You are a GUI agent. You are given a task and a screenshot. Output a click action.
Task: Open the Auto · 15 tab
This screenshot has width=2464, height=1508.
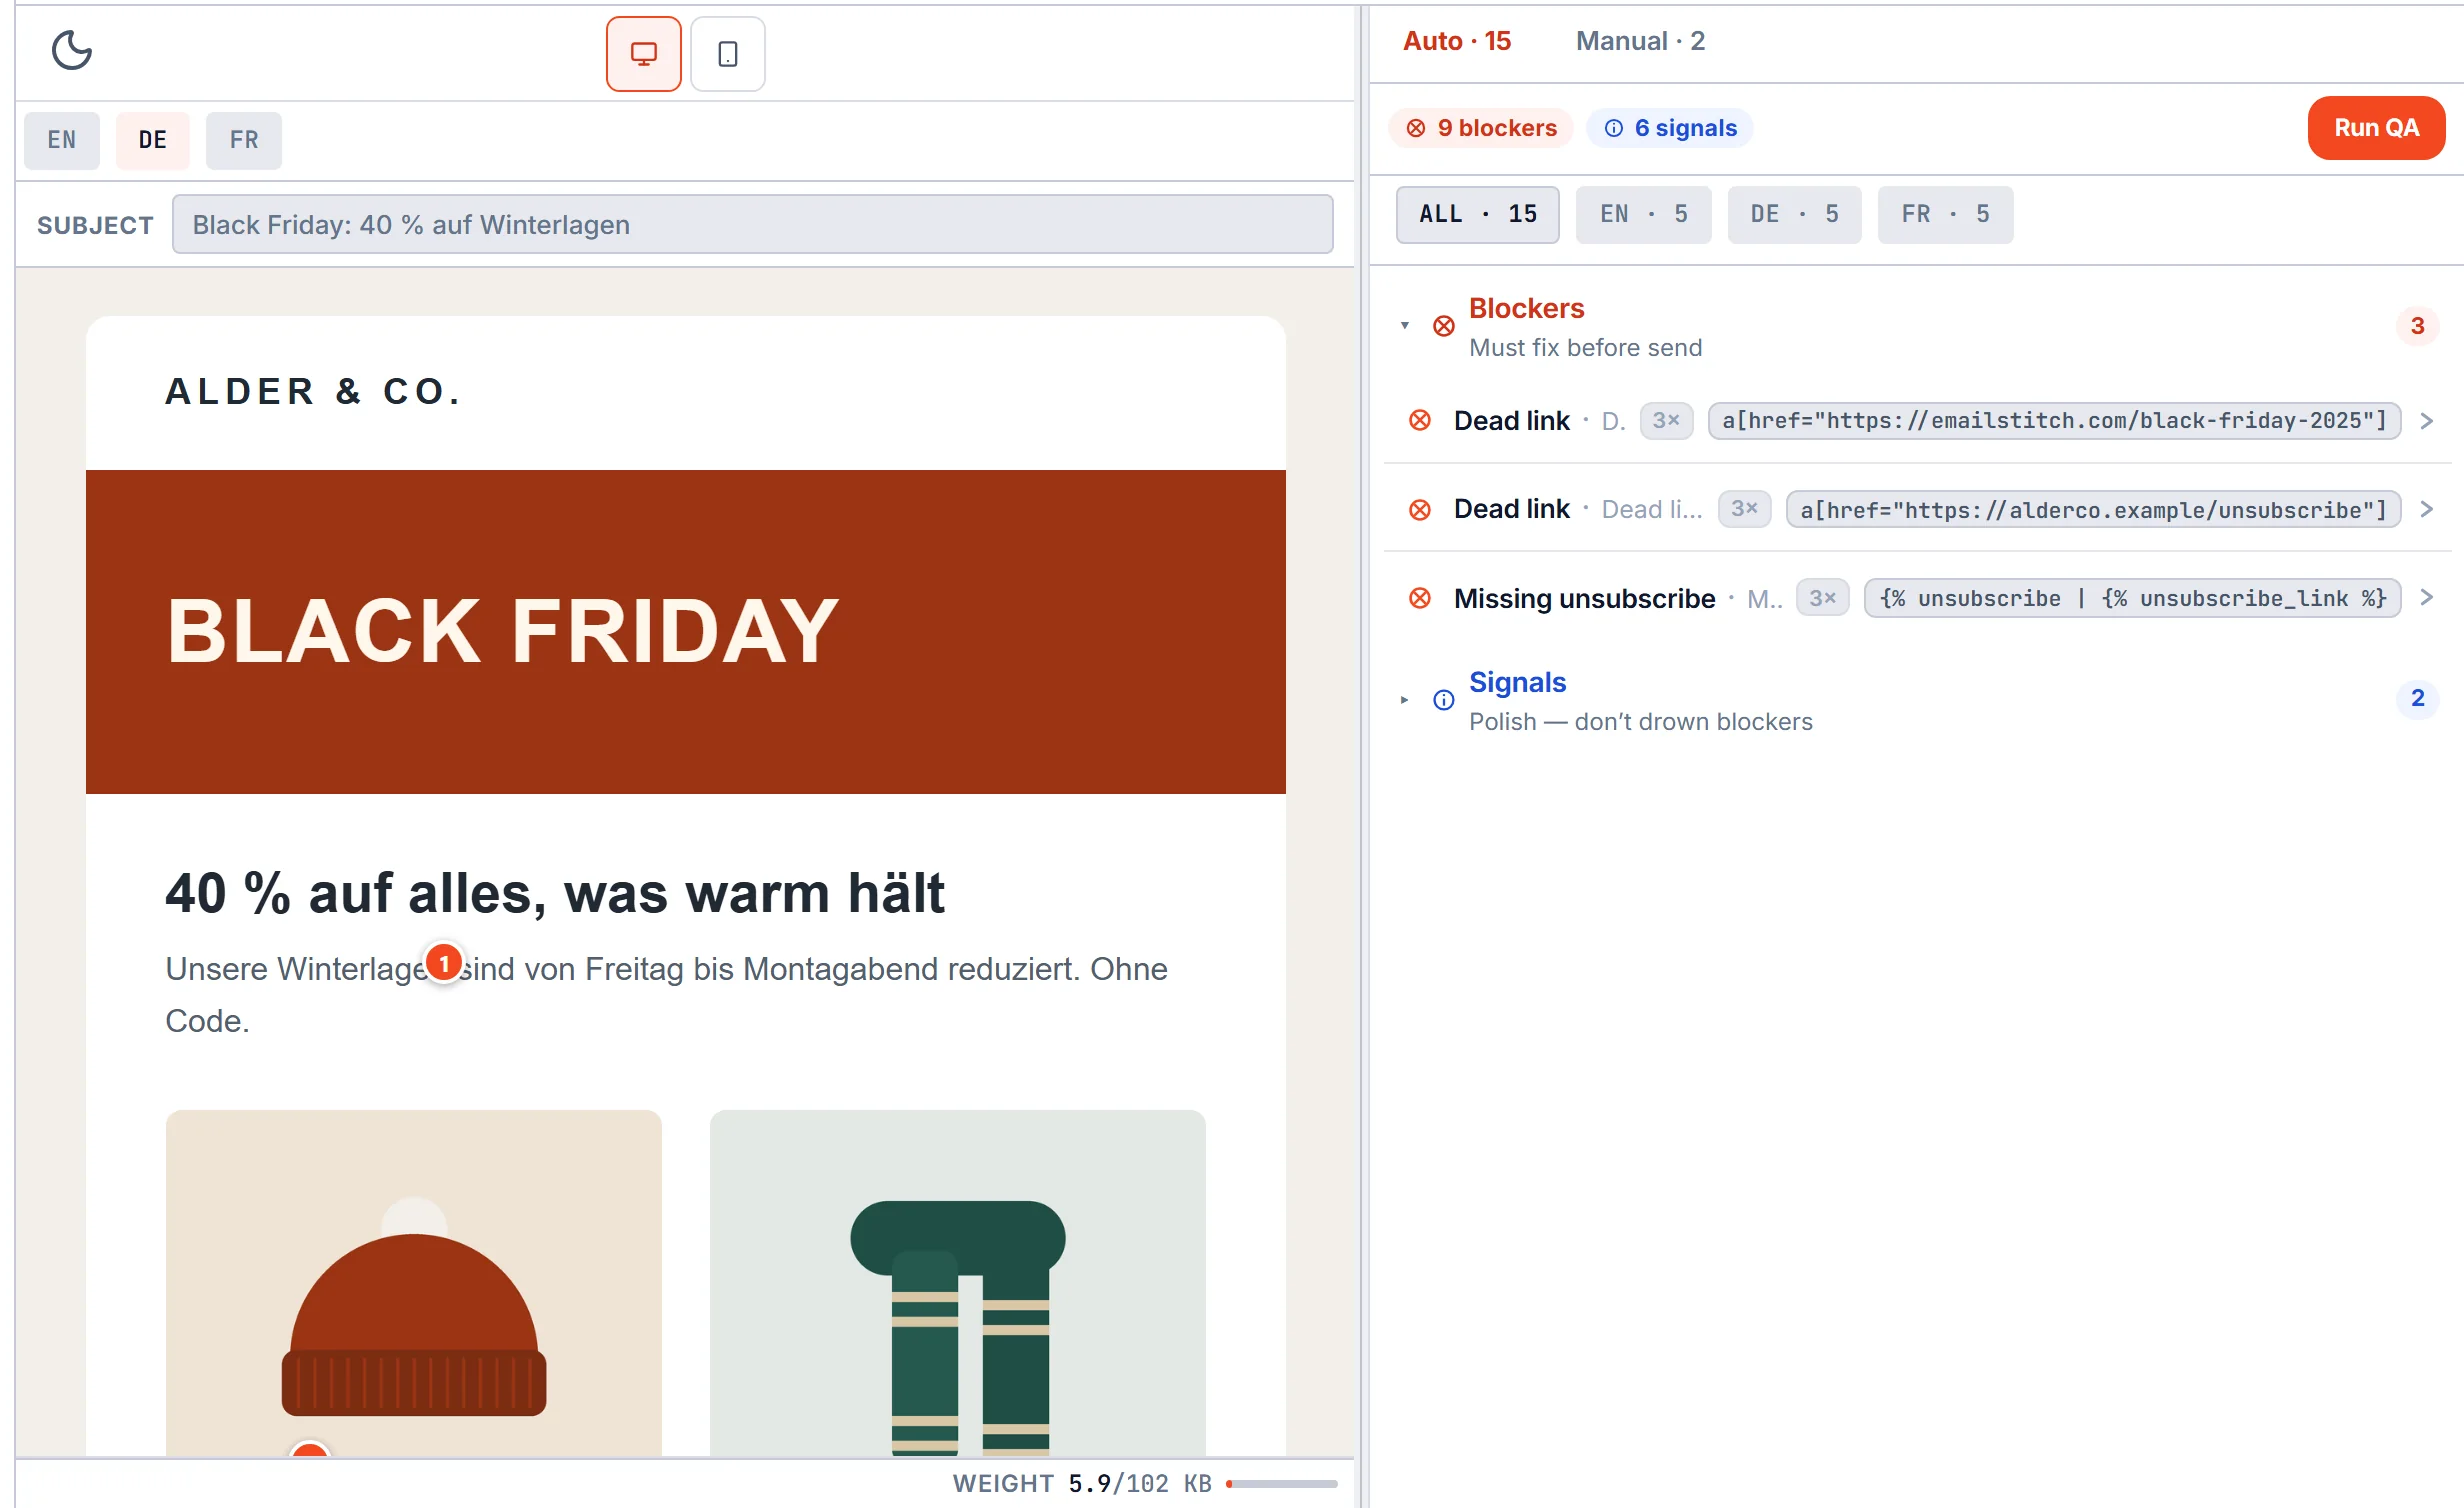point(1456,41)
